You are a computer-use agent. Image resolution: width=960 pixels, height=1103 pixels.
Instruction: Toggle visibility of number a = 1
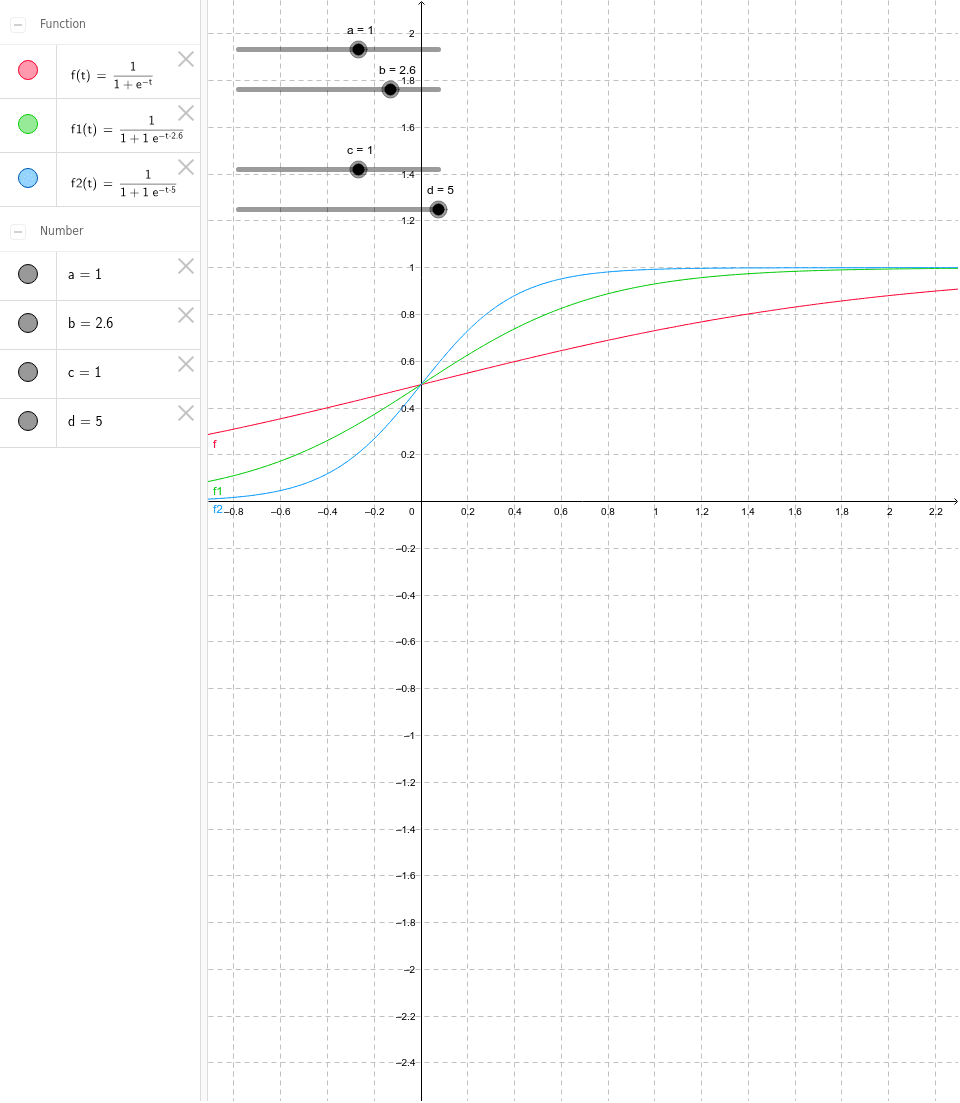pos(28,274)
